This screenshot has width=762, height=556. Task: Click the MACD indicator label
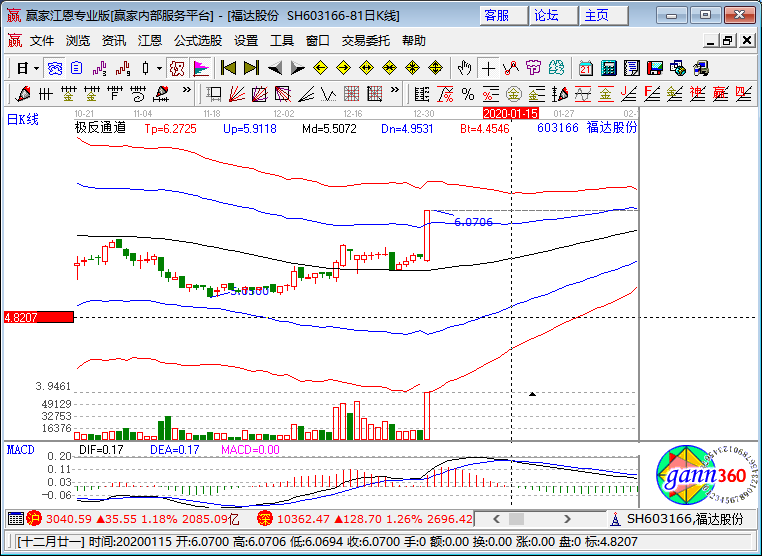(21, 450)
